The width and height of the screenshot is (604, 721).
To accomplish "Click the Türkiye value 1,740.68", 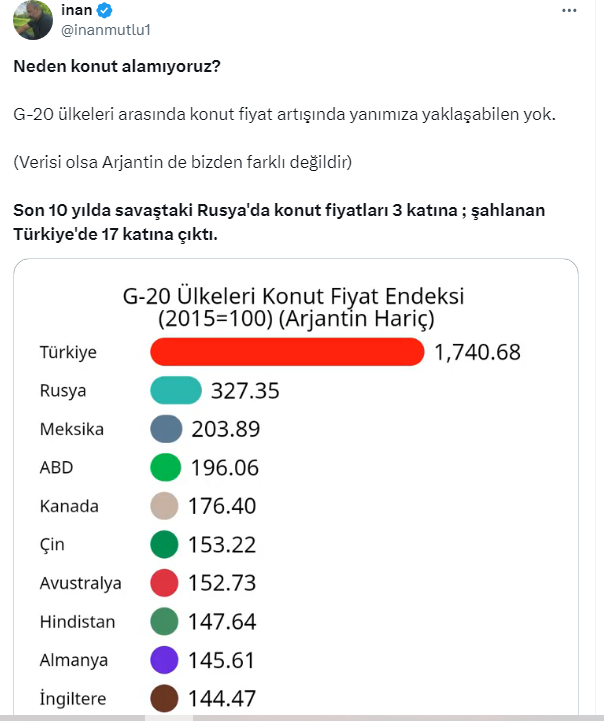I will click(x=478, y=352).
